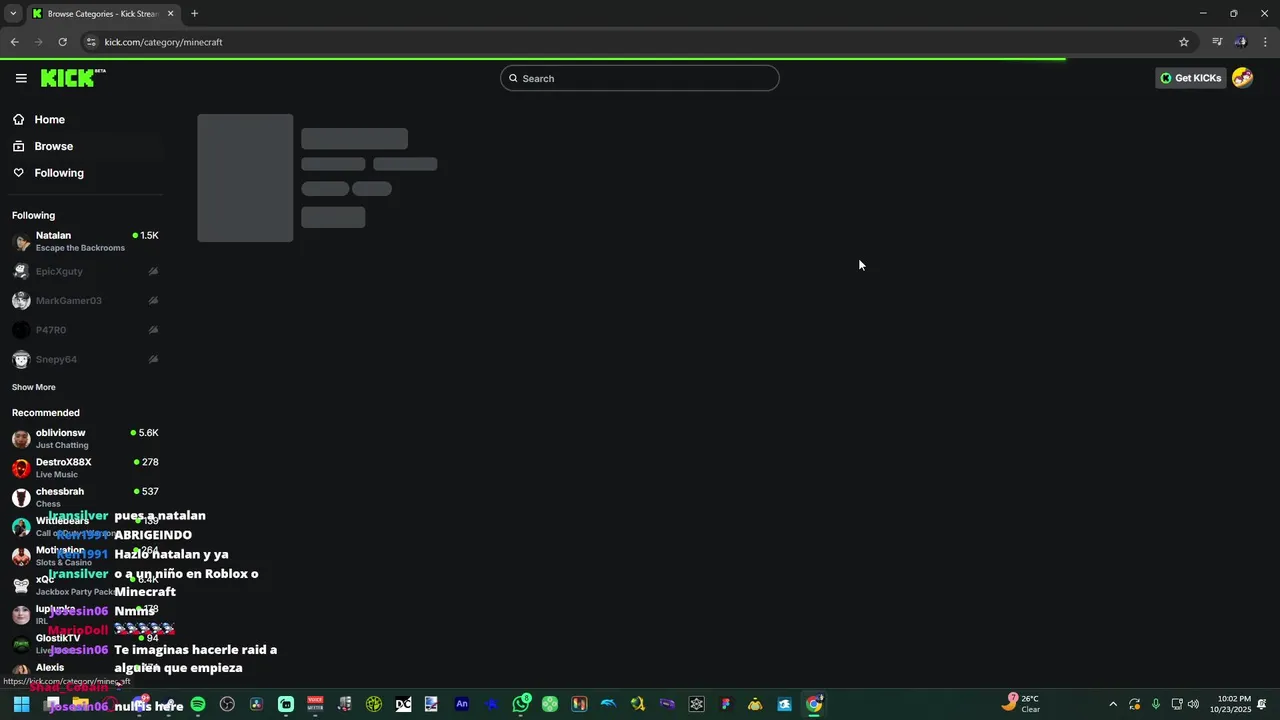Open EpicXguty's offline channel
This screenshot has width=1280, height=720.
[84, 271]
